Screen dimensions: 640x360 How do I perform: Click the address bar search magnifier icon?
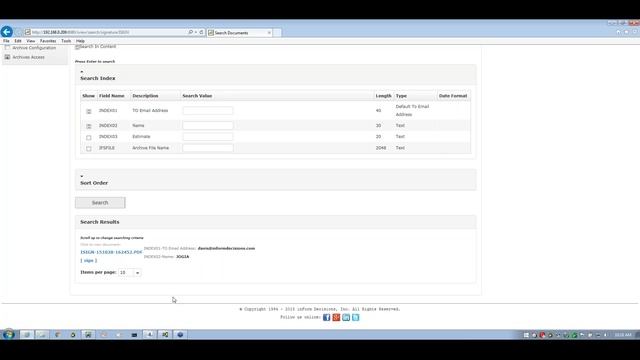(x=190, y=32)
